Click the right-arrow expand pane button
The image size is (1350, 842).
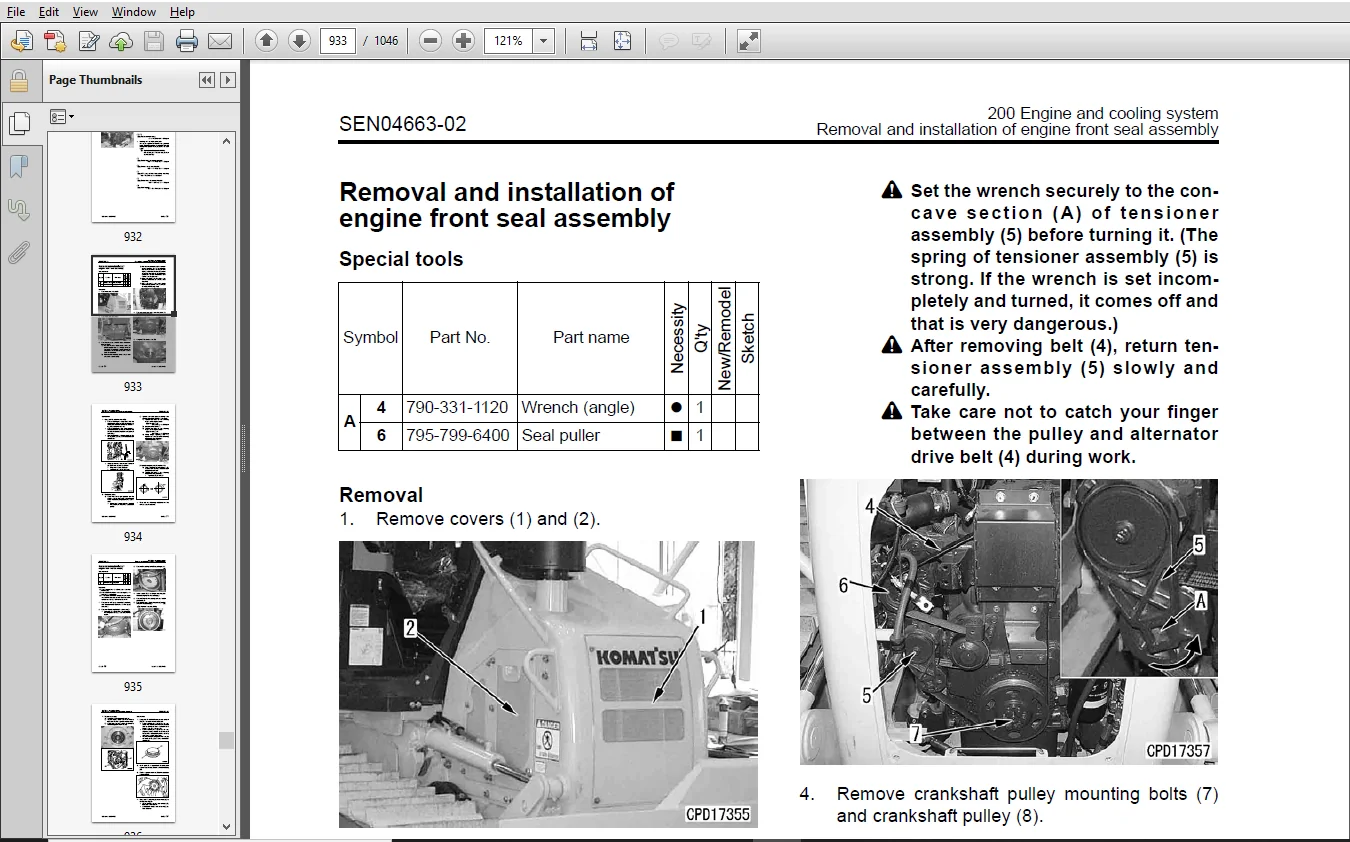[228, 80]
